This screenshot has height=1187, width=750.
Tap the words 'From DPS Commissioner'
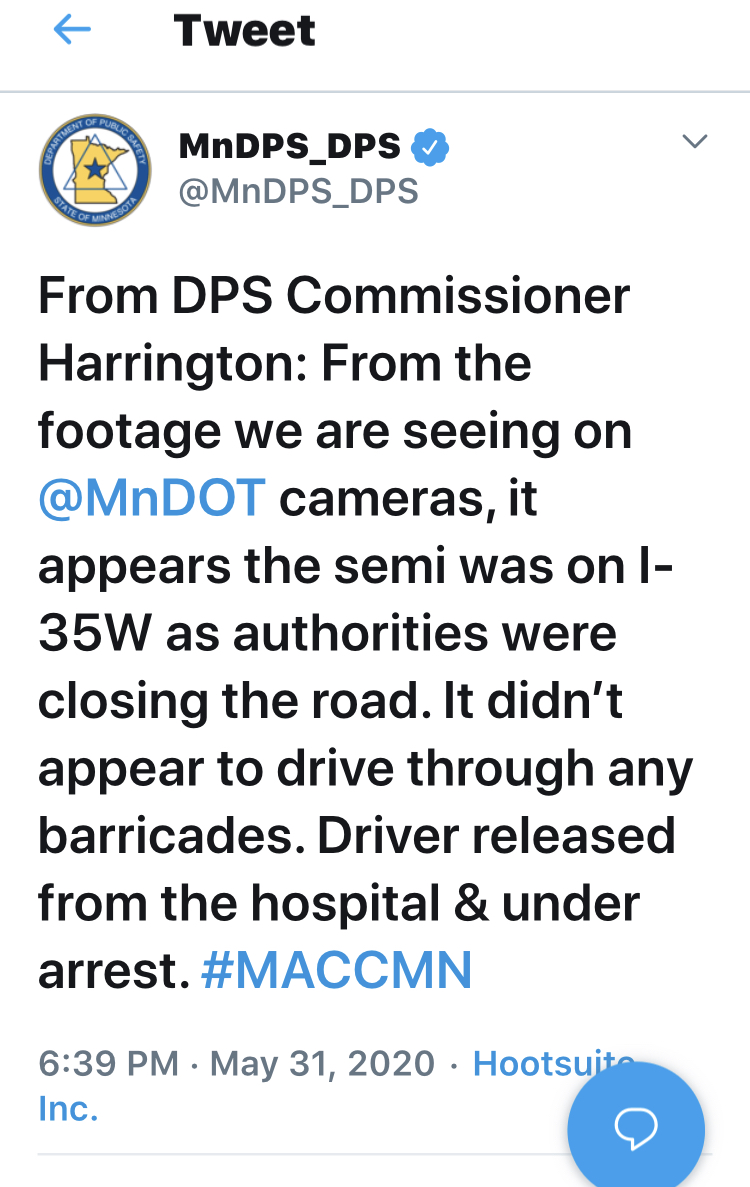tap(334, 295)
